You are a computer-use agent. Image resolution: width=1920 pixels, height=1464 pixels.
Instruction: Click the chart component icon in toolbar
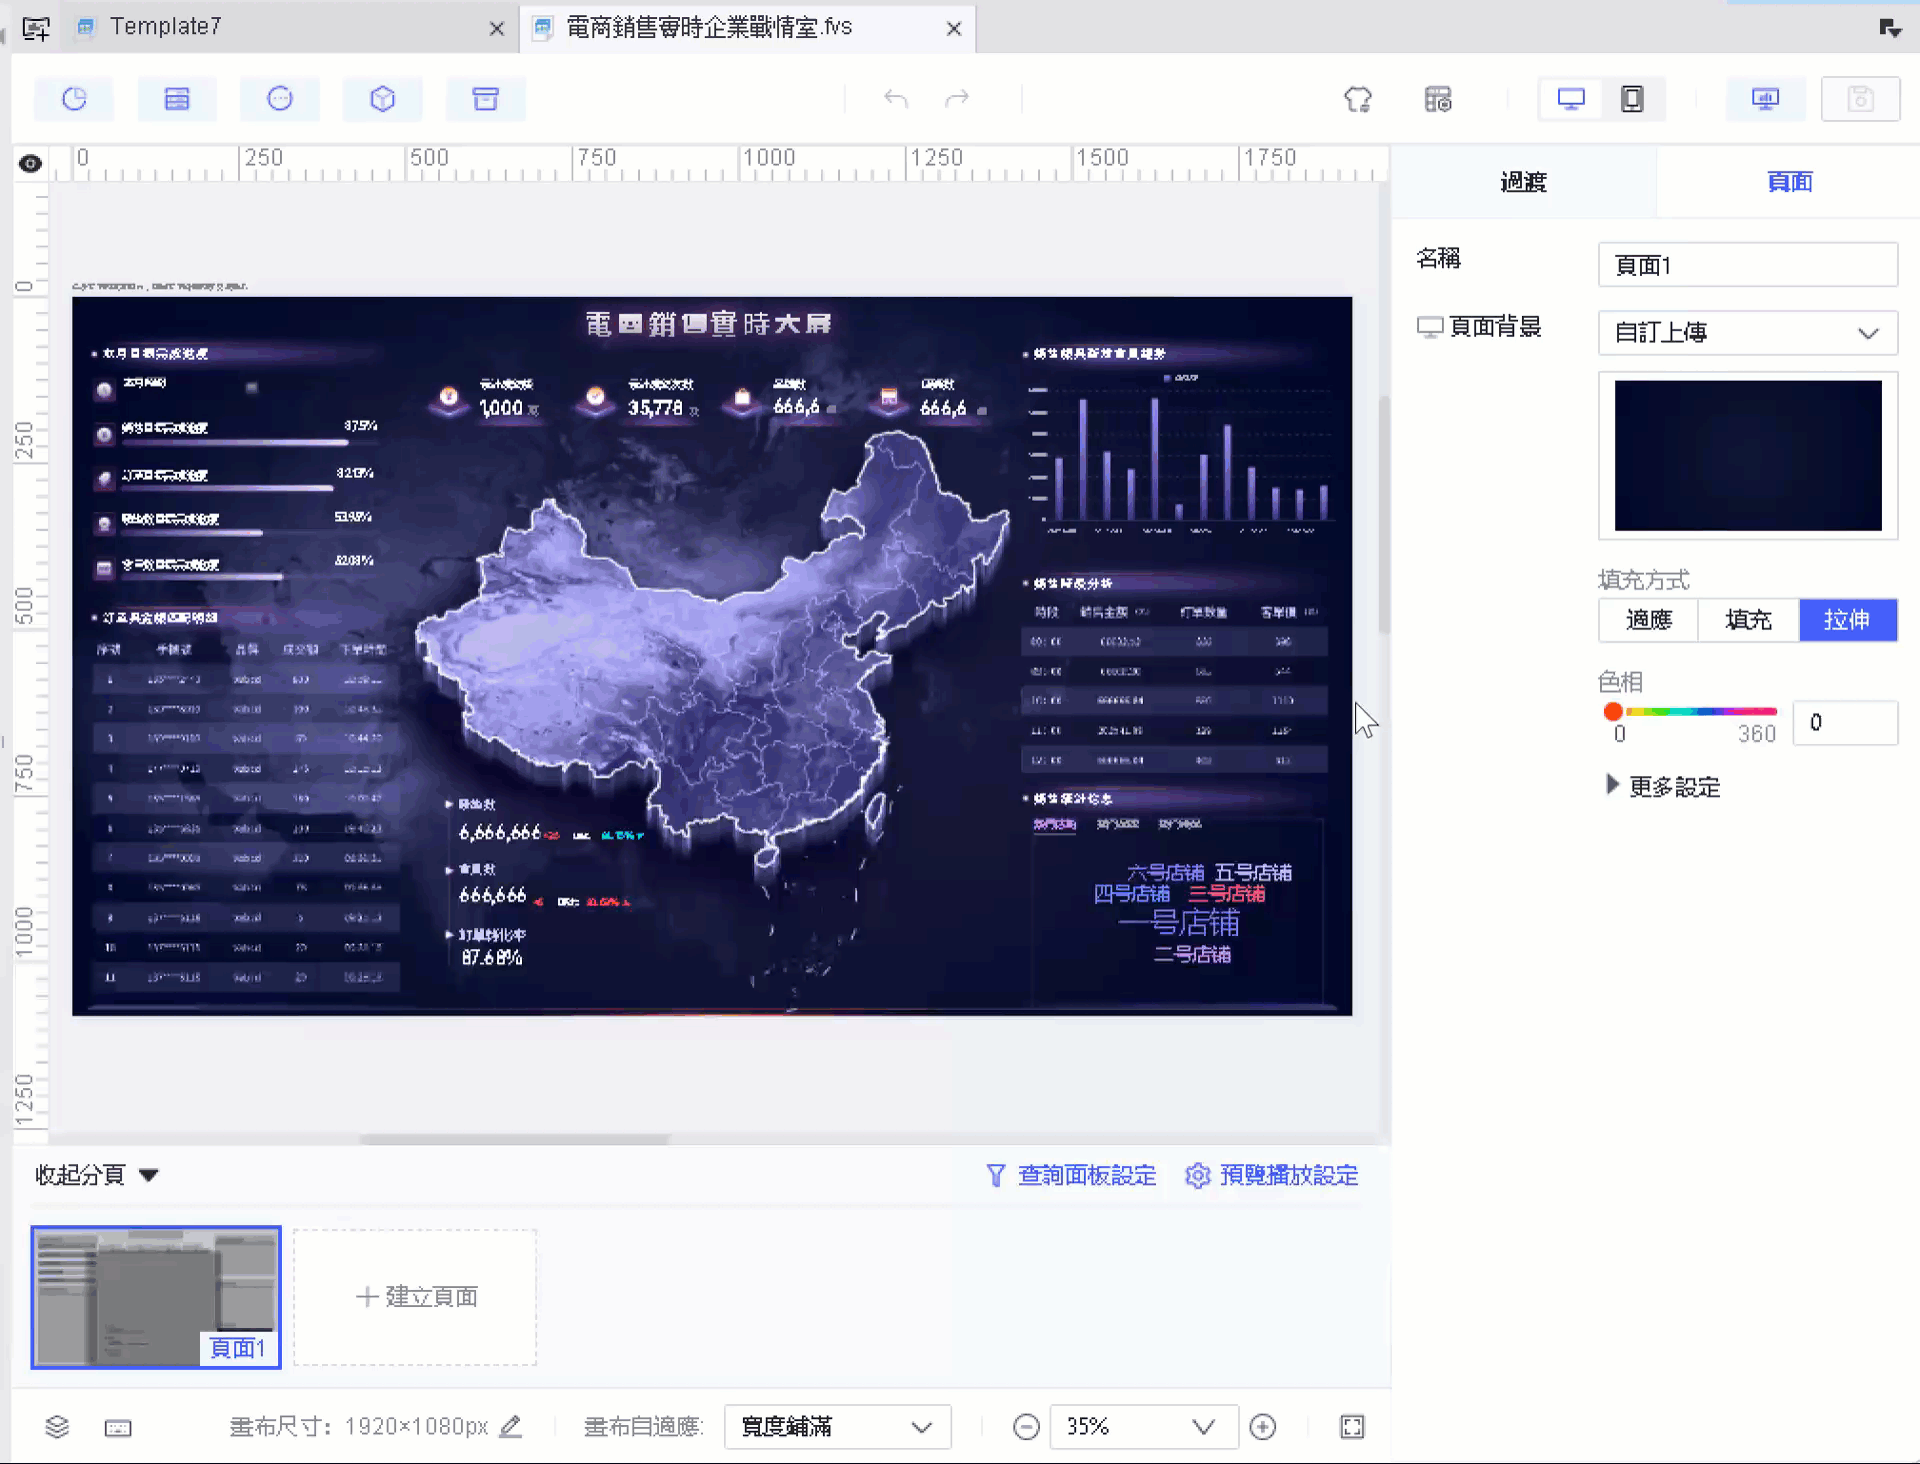74,99
